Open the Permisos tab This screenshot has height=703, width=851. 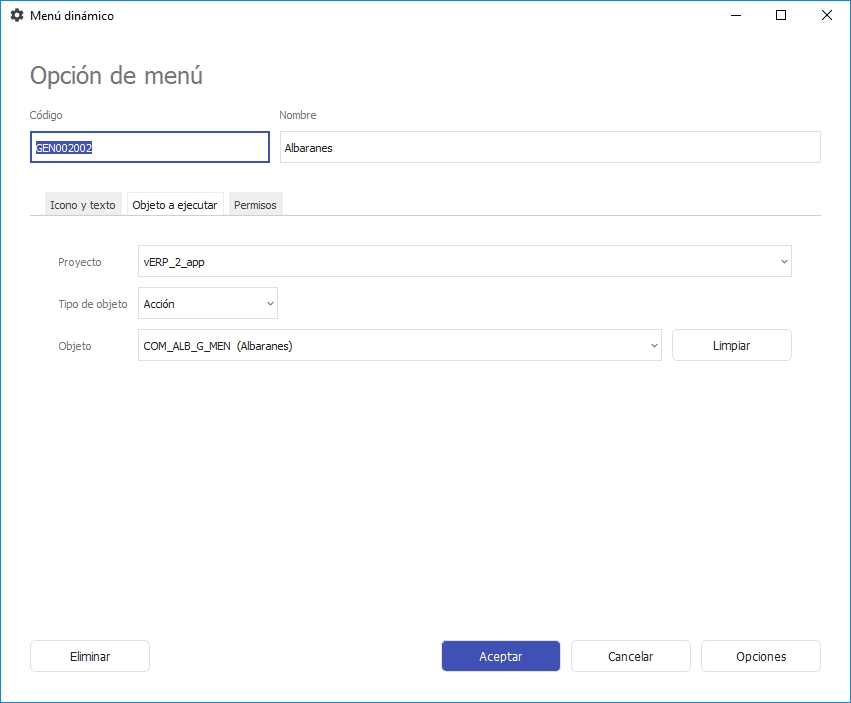[255, 204]
